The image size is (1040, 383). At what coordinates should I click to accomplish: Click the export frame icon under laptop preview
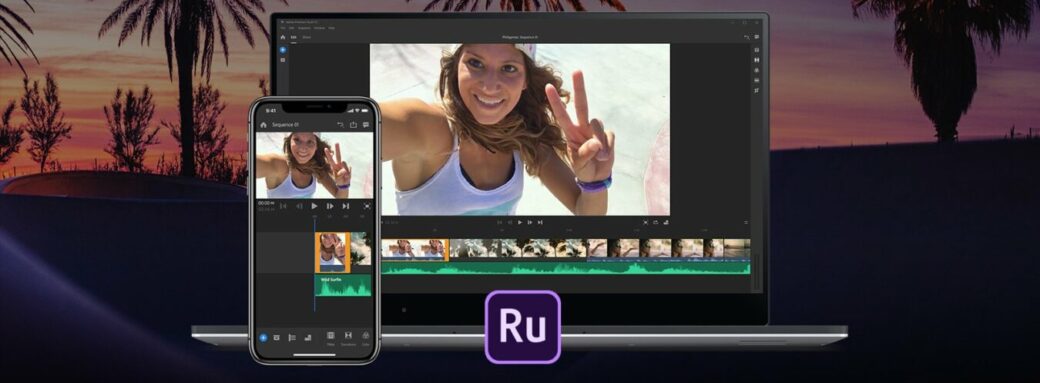pyautogui.click(x=665, y=222)
